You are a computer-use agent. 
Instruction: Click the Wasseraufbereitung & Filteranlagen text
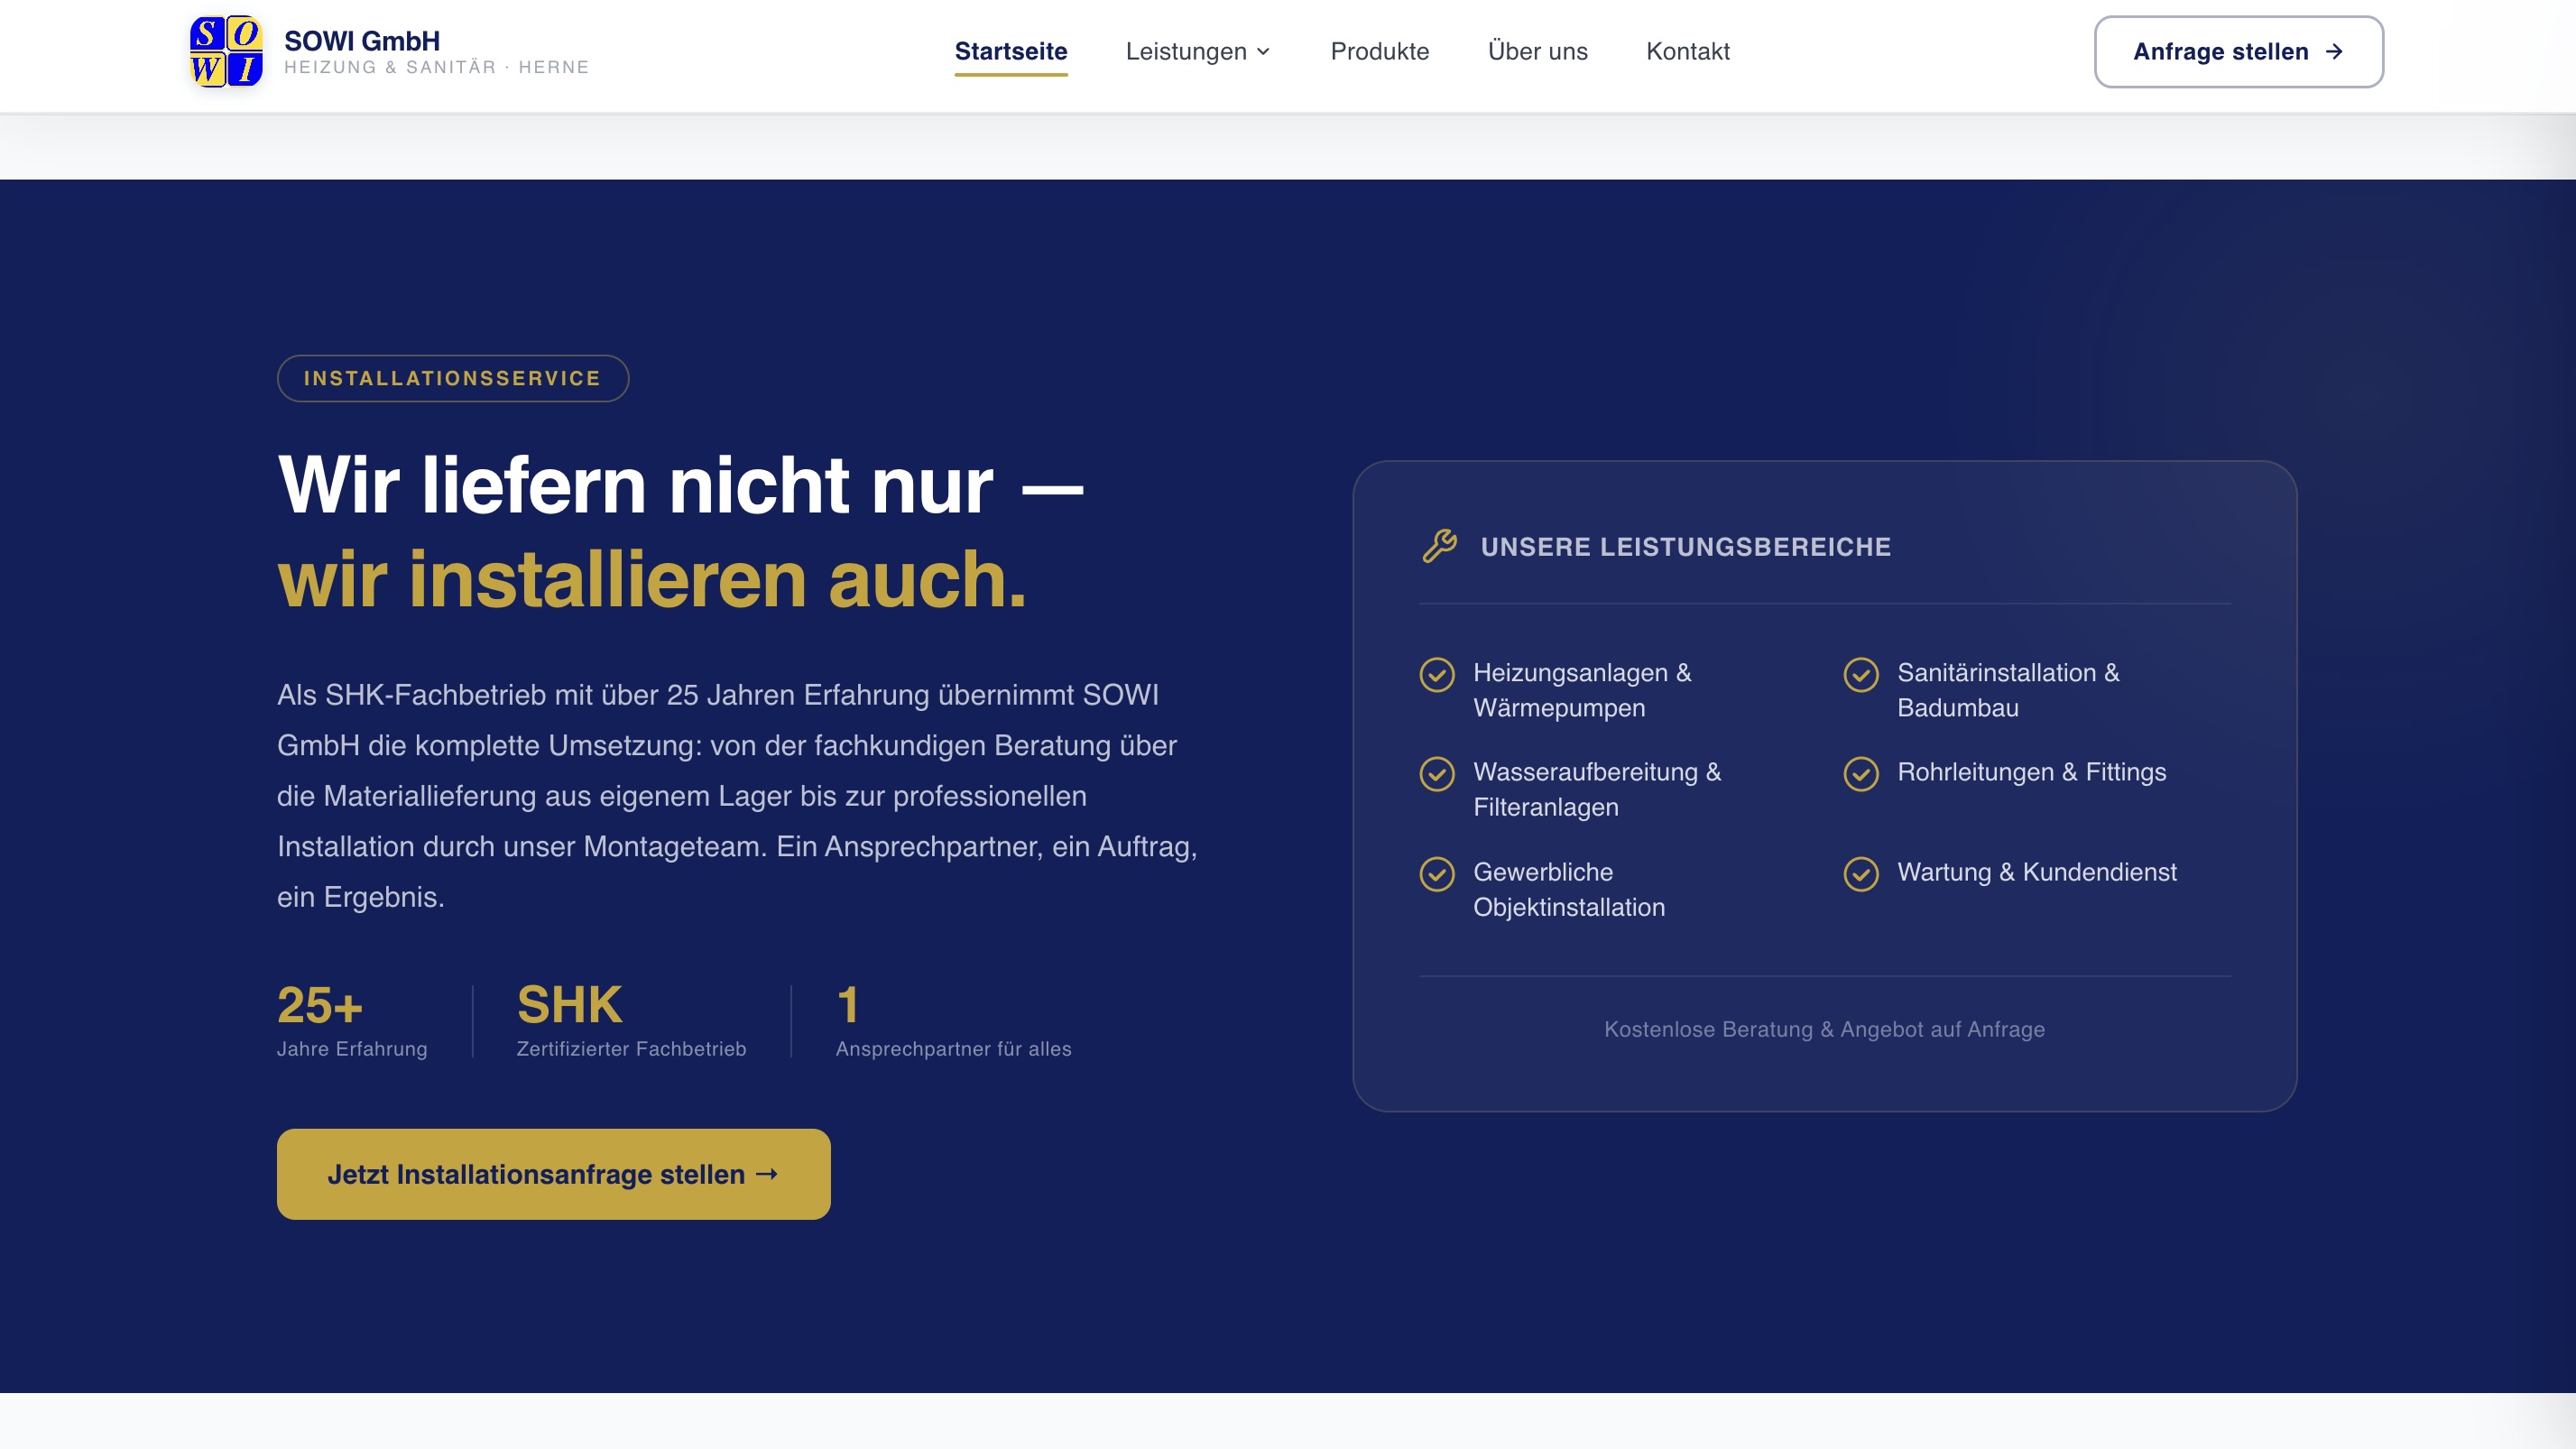pos(1597,789)
